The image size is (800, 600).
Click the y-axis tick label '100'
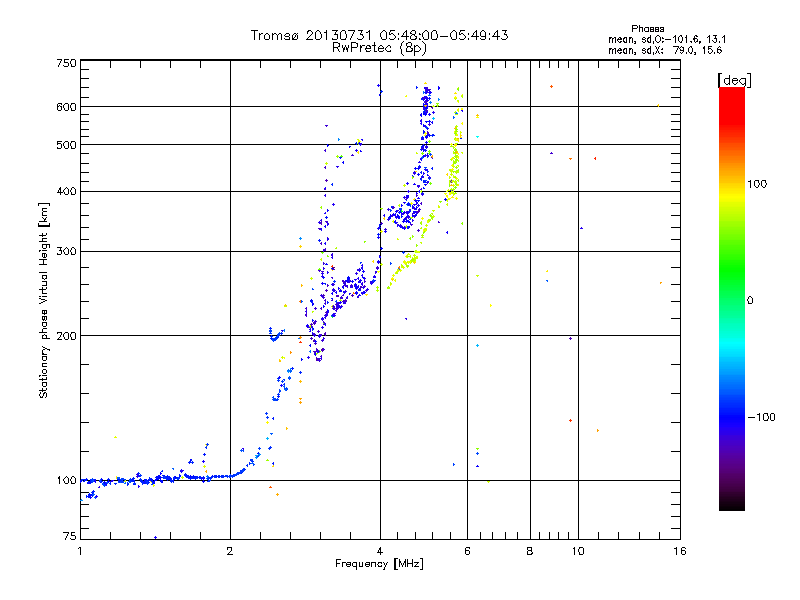coord(66,481)
